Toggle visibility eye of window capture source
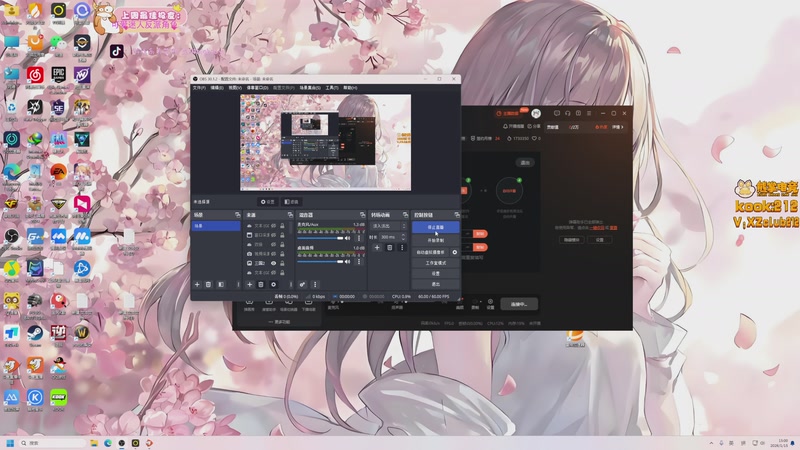Image resolution: width=800 pixels, height=450 pixels. (273, 235)
